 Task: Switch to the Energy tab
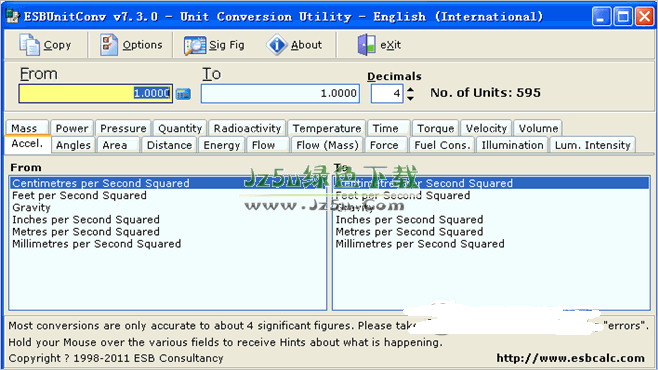(x=222, y=145)
